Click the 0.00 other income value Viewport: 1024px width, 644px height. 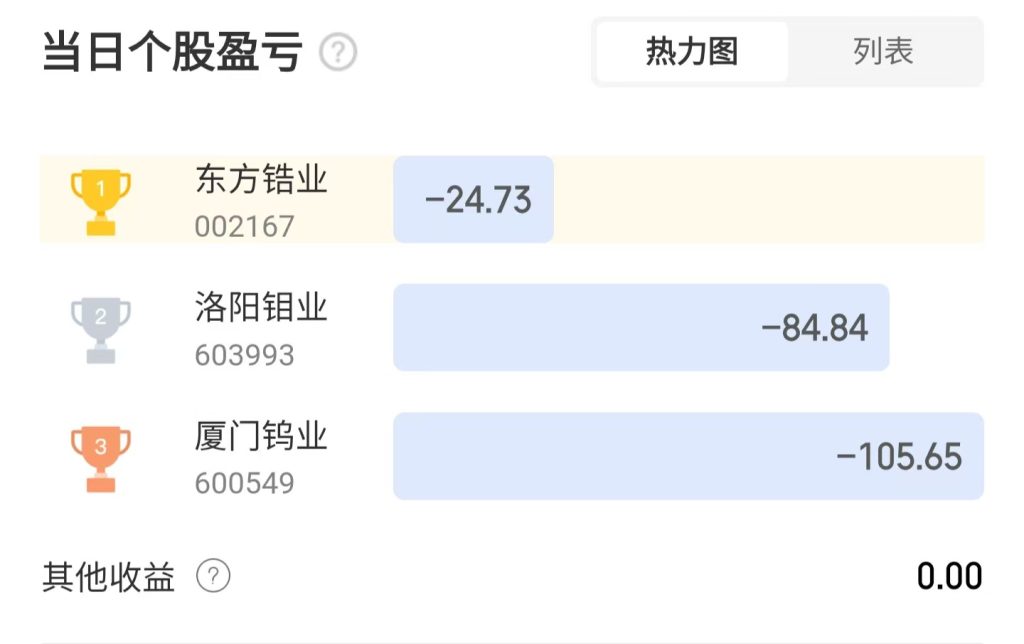949,576
